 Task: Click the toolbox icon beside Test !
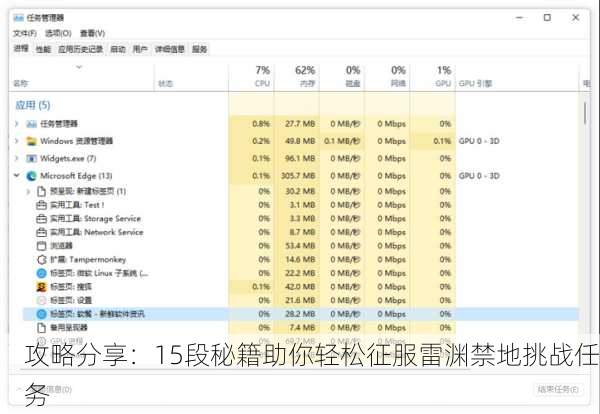pyautogui.click(x=41, y=205)
